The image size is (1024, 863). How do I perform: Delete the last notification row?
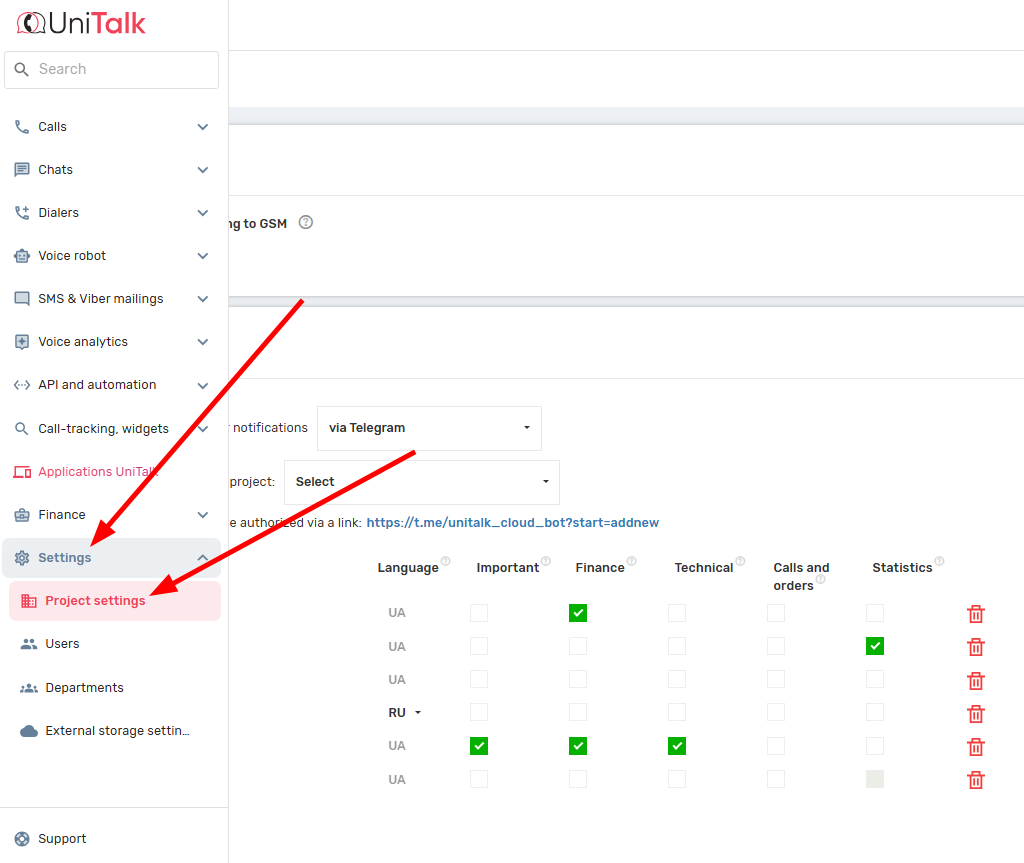pos(976,780)
